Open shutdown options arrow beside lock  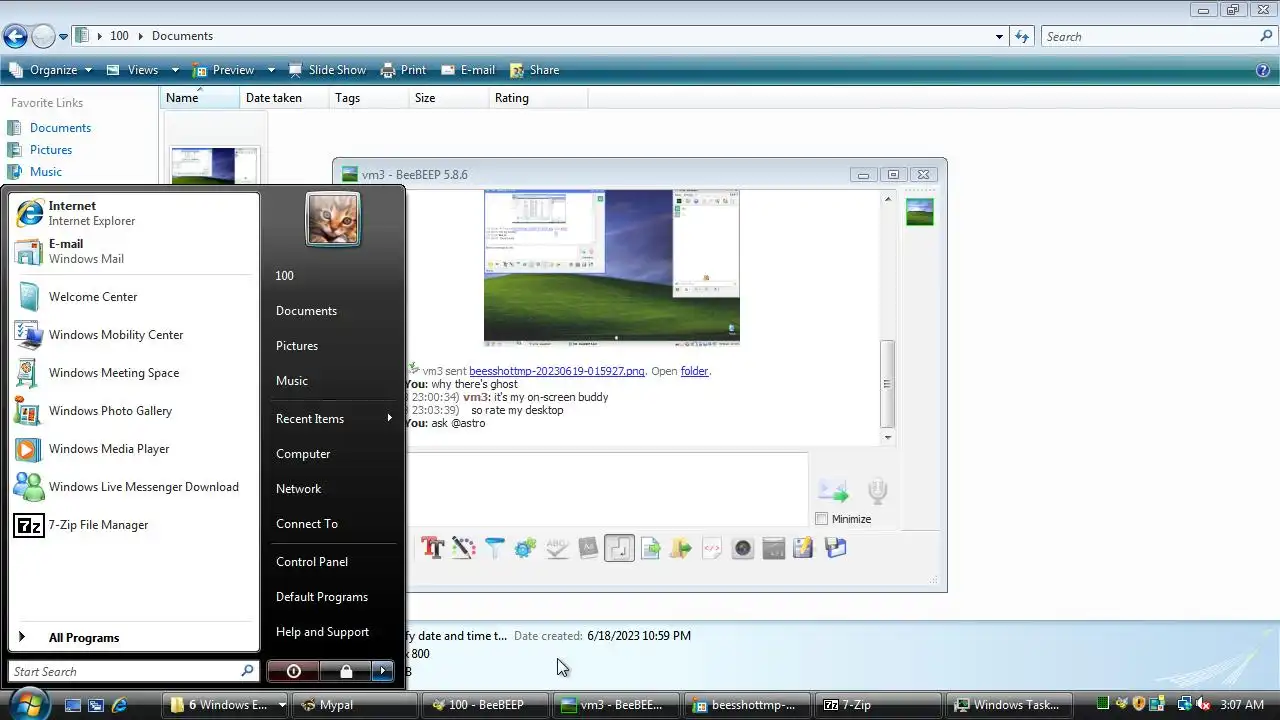(383, 671)
